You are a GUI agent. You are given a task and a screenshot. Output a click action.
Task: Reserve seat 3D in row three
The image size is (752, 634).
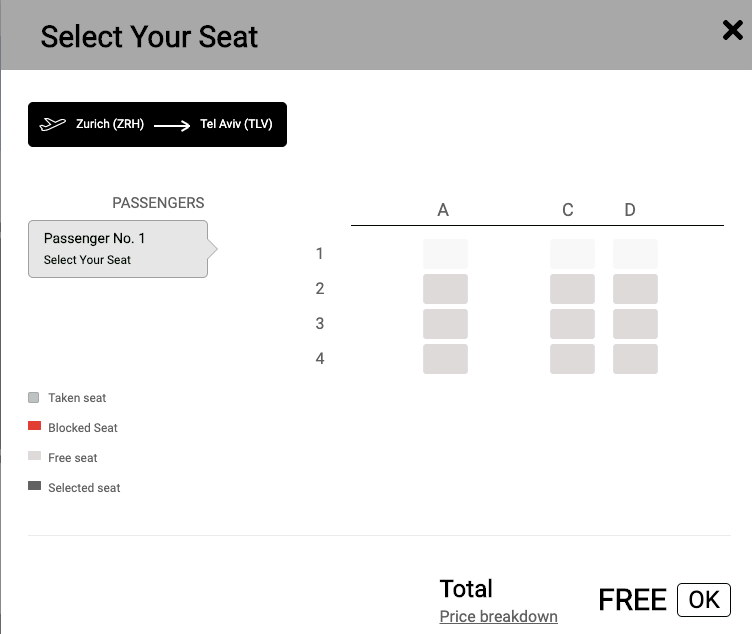click(x=635, y=324)
